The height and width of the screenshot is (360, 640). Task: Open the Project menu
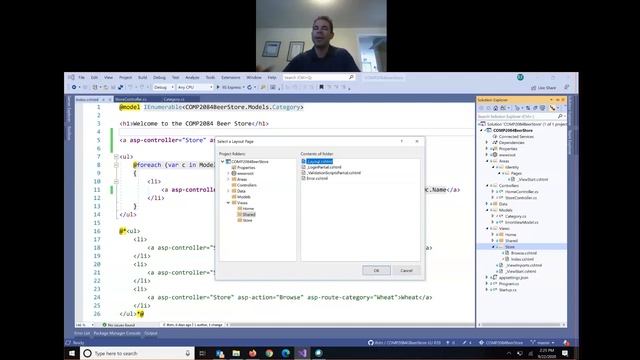[125, 77]
